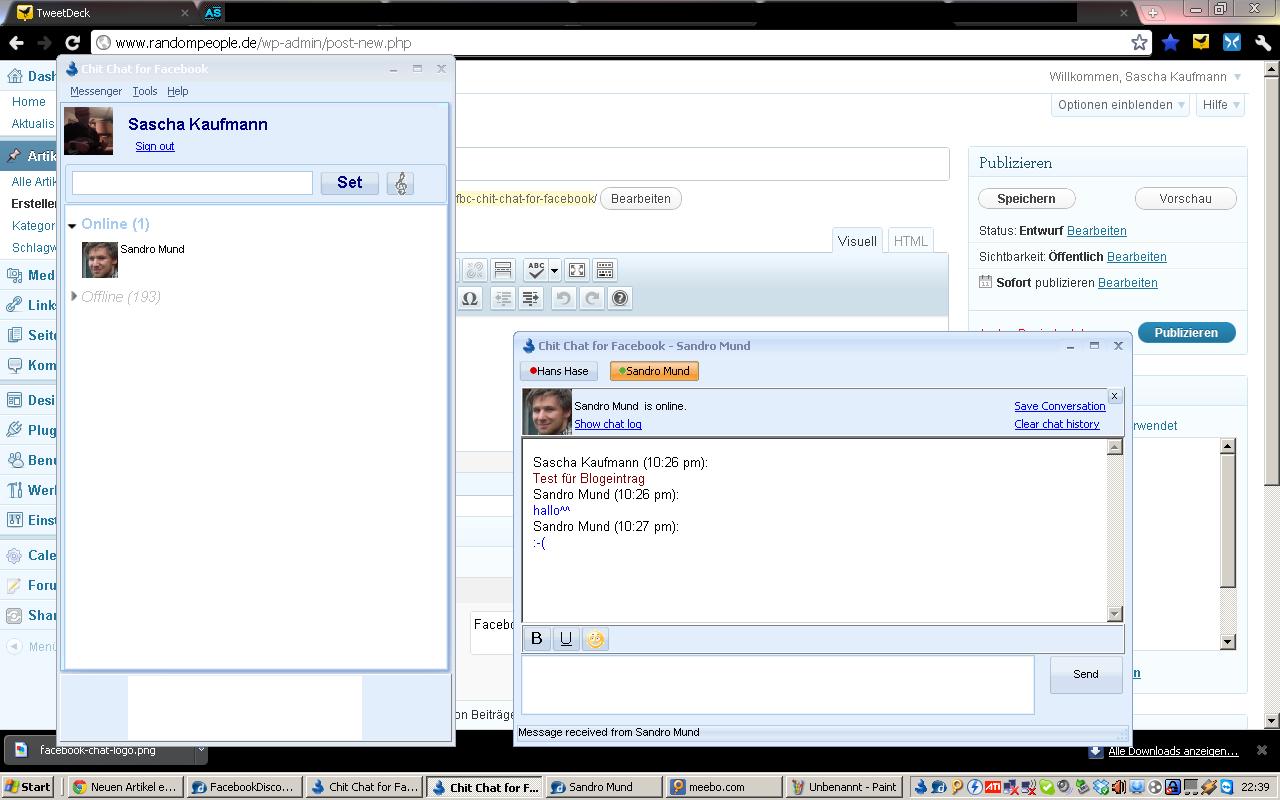Click the spellcheck ABC icon
Screen dimensions: 1280x800
tap(536, 270)
